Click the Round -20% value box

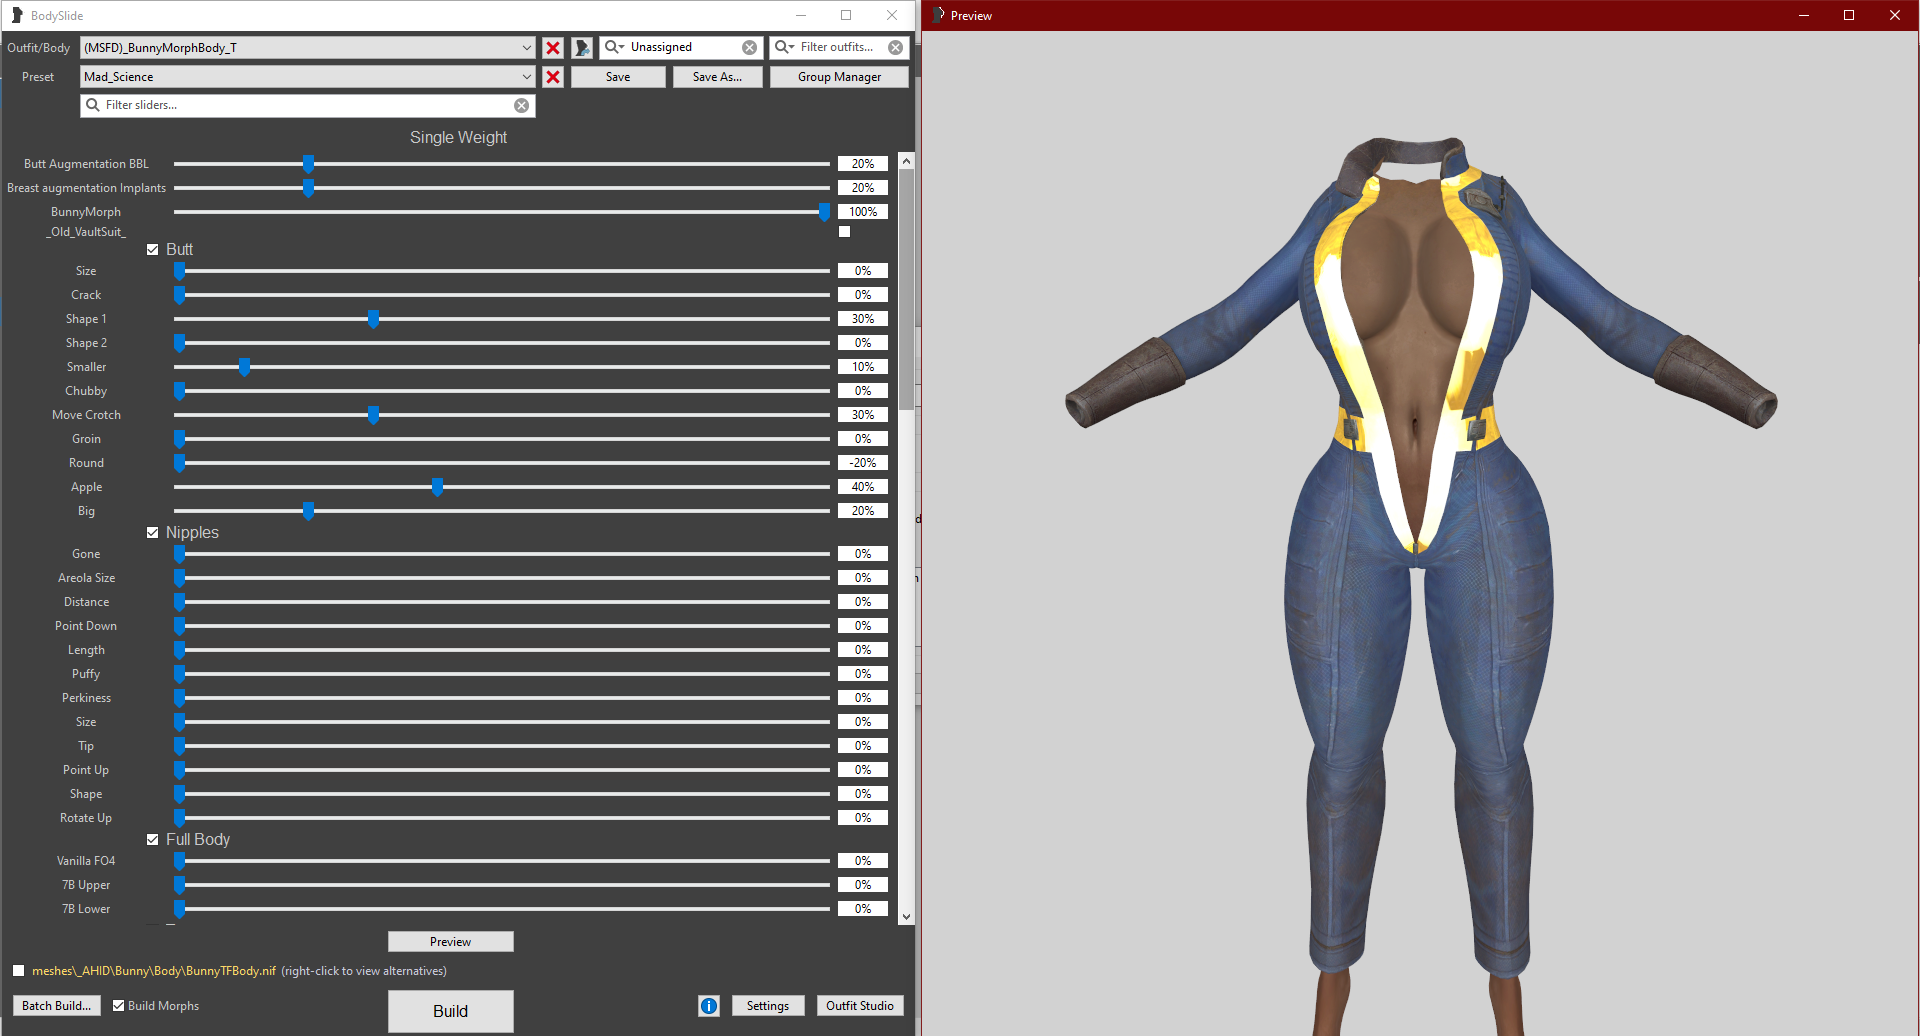pos(863,463)
